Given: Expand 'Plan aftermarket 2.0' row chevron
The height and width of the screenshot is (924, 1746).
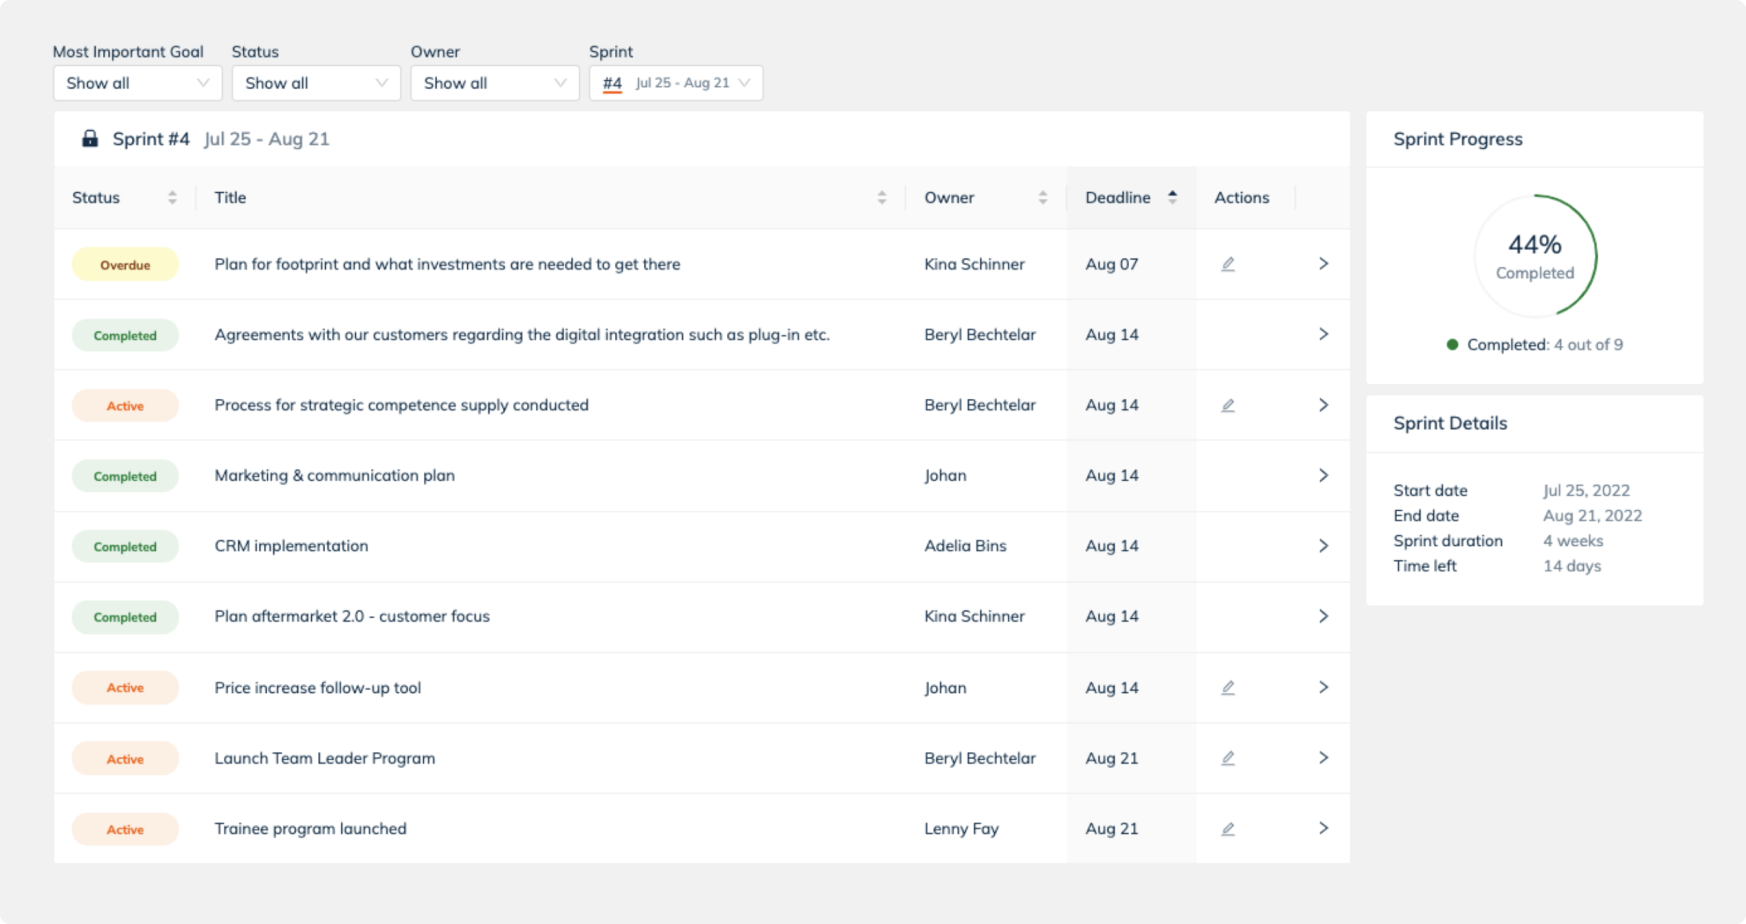Looking at the screenshot, I should tap(1323, 616).
